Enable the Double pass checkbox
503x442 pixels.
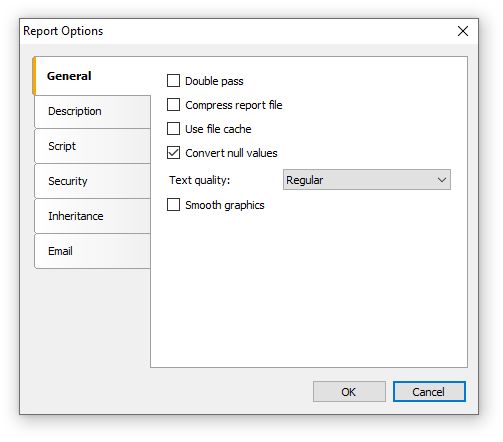(173, 81)
